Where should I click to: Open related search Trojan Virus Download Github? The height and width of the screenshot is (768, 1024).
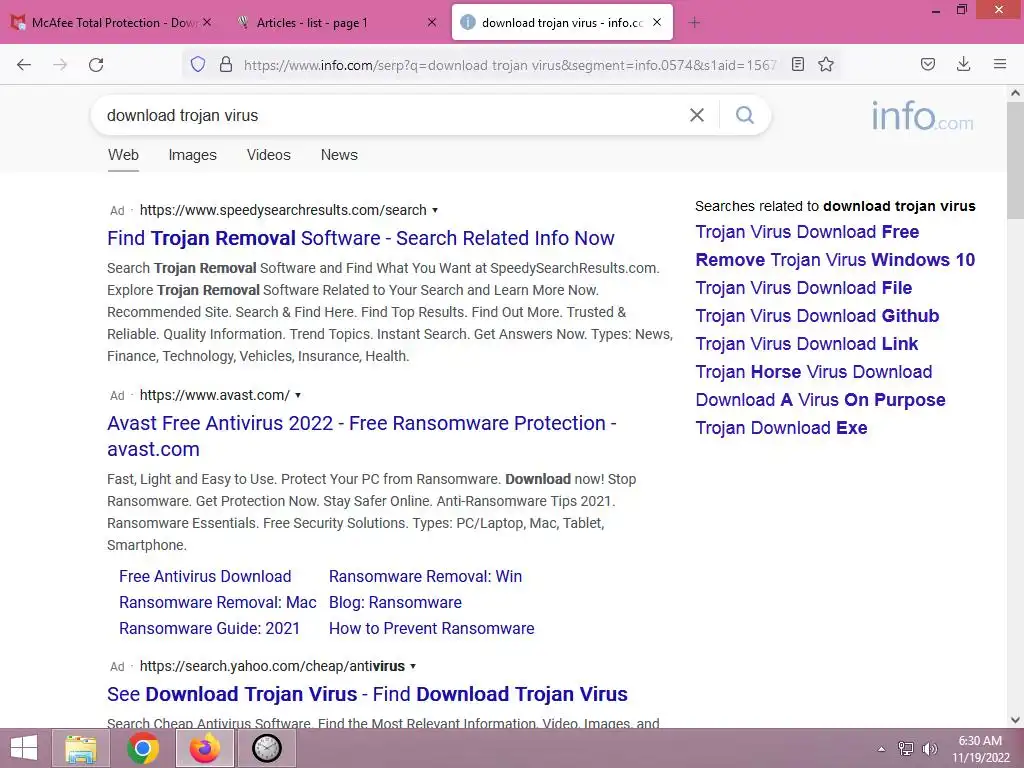click(x=817, y=316)
